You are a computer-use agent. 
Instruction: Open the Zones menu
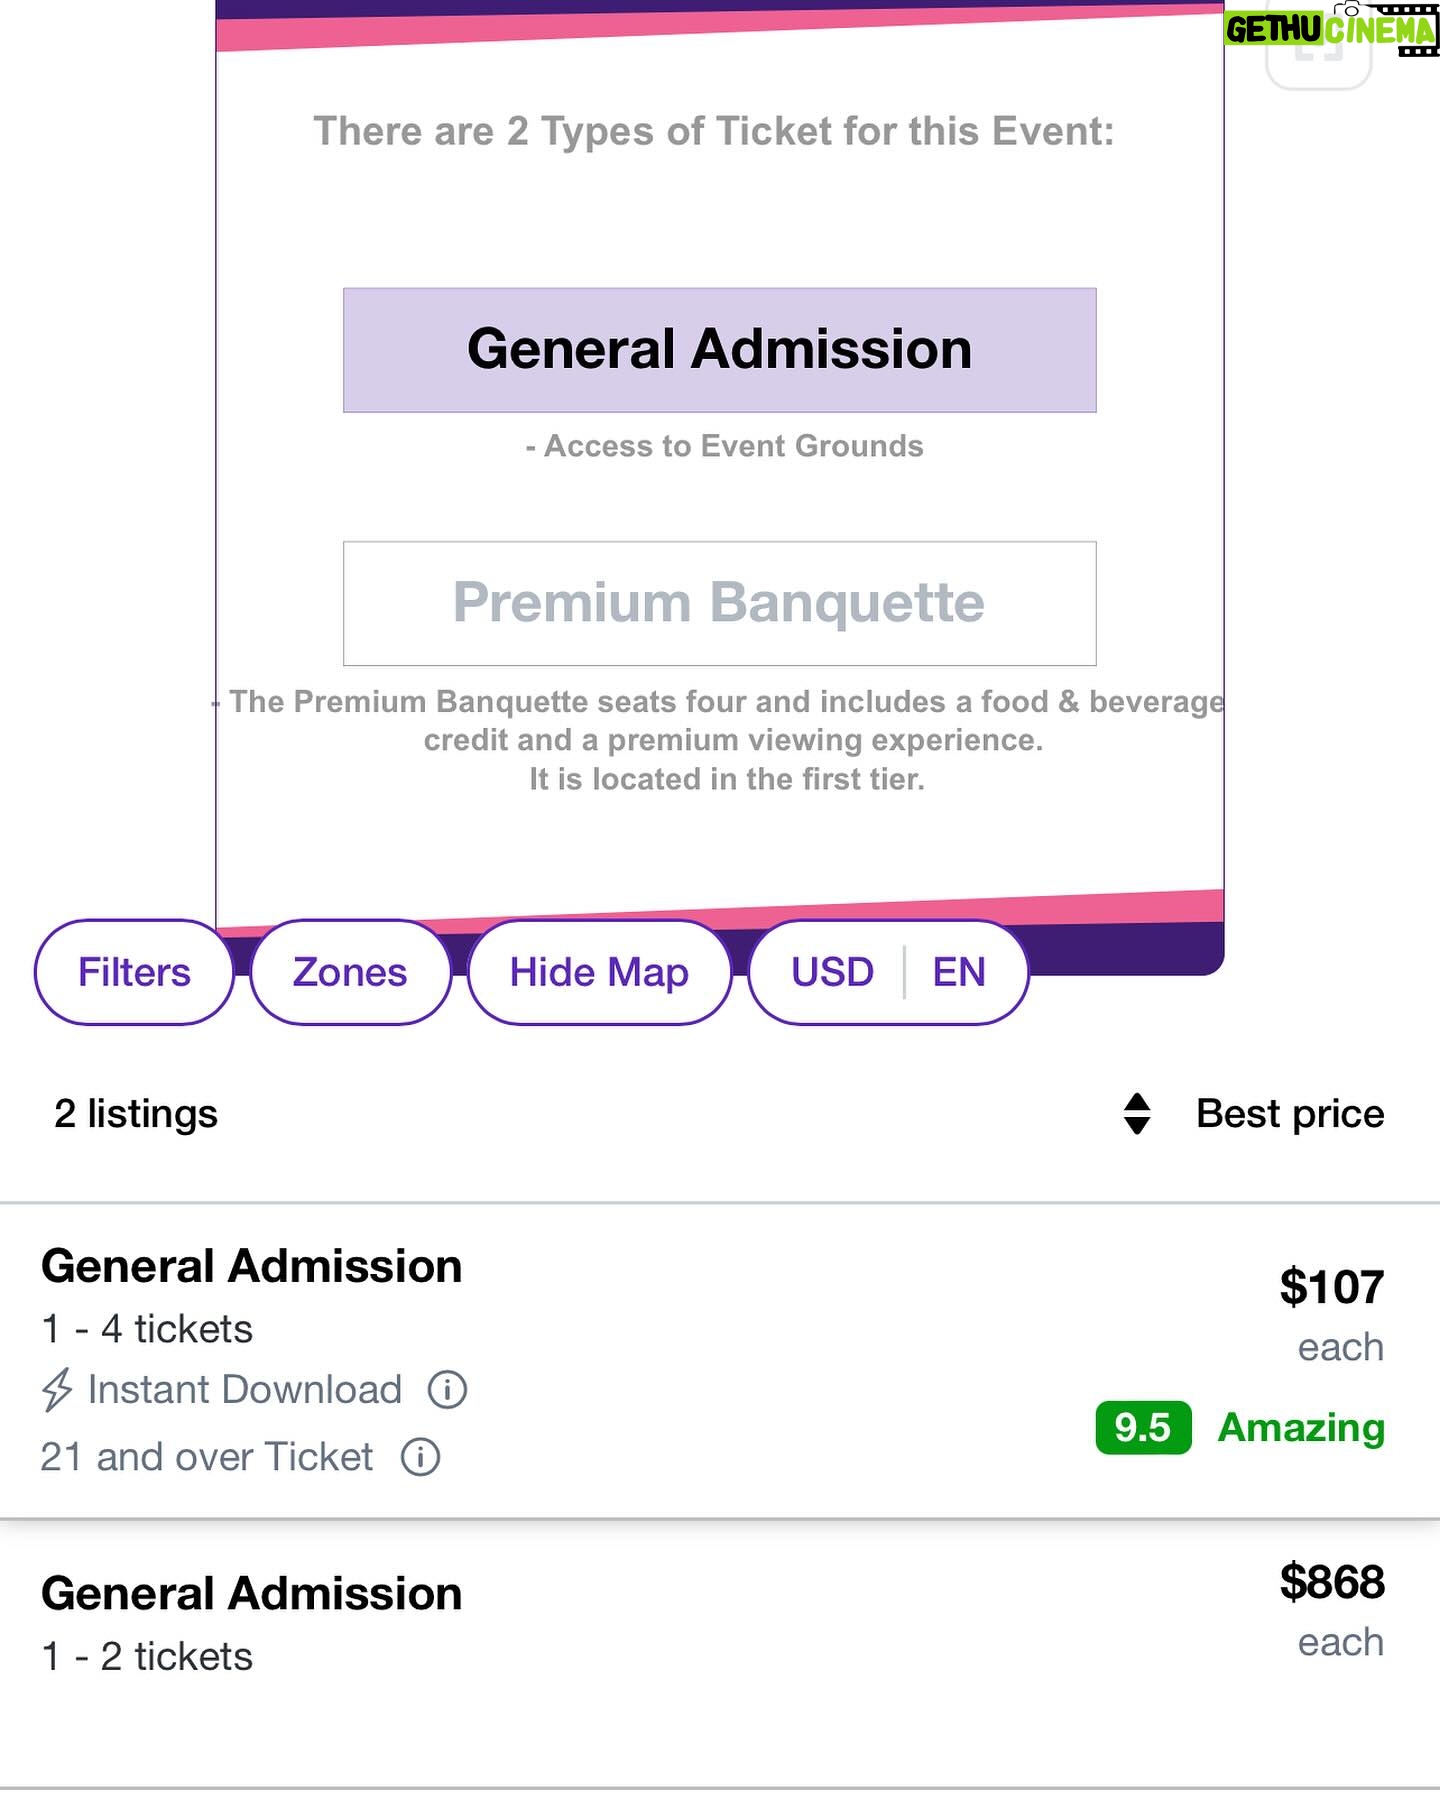pos(350,972)
